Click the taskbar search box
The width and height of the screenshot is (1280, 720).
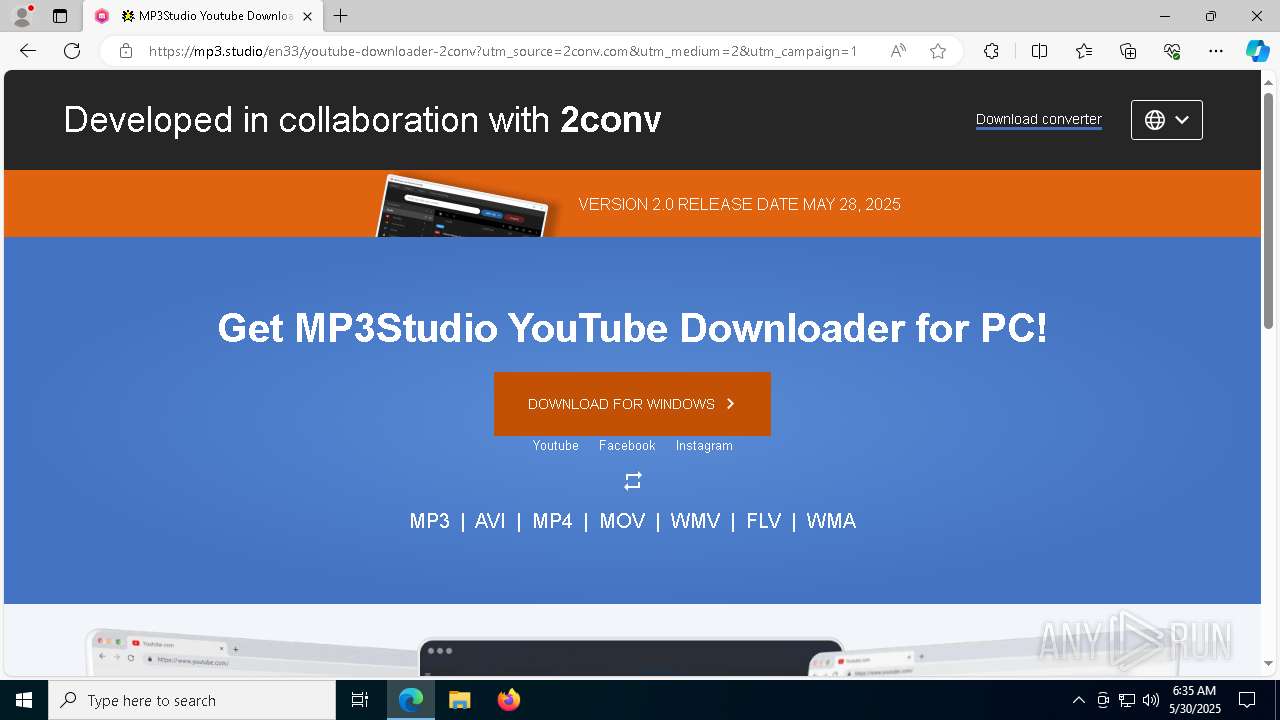click(x=192, y=700)
